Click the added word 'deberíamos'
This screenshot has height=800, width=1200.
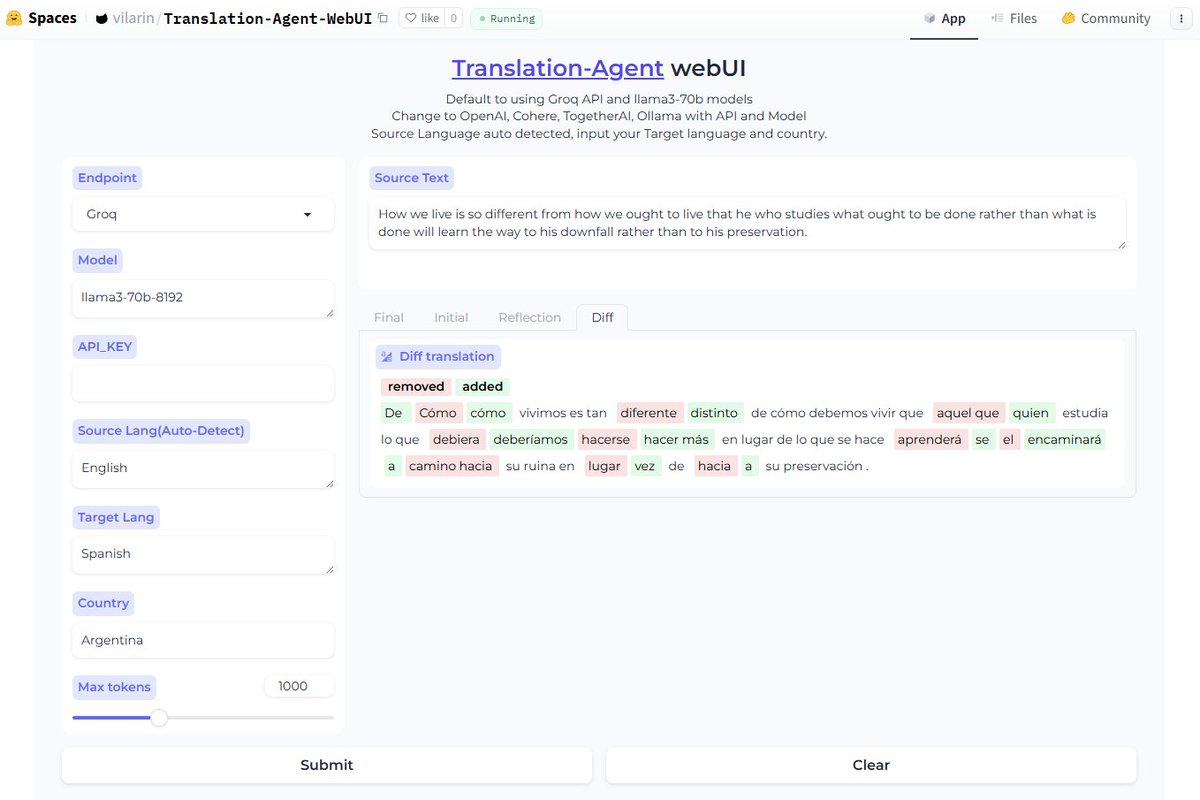click(531, 439)
